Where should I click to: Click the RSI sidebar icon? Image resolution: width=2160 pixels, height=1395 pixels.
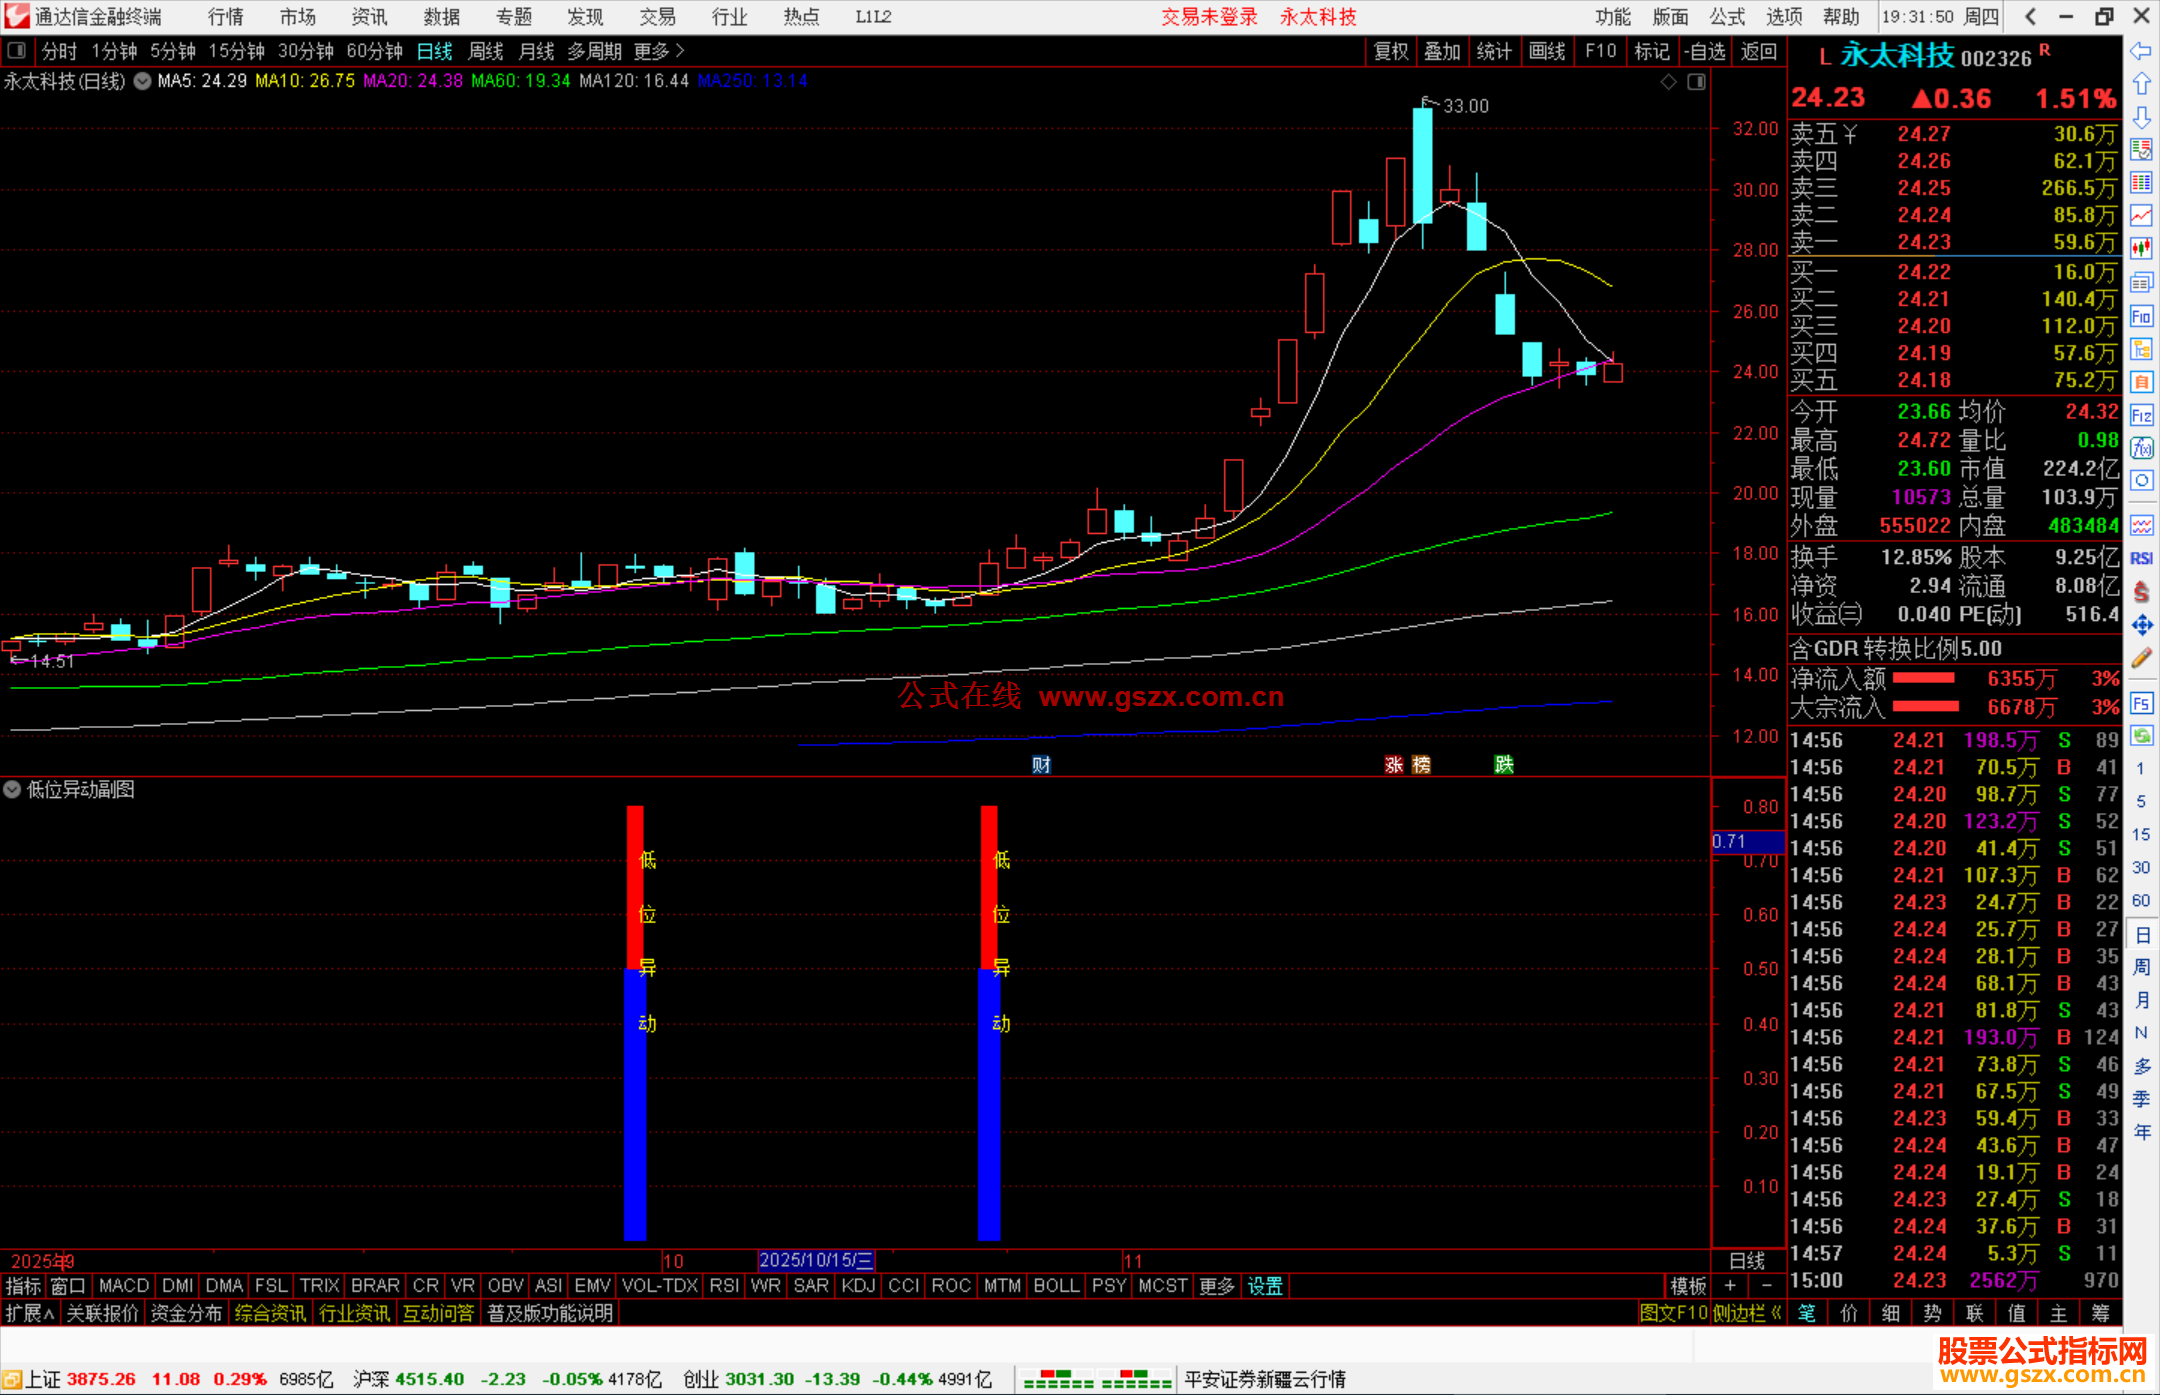click(2141, 559)
